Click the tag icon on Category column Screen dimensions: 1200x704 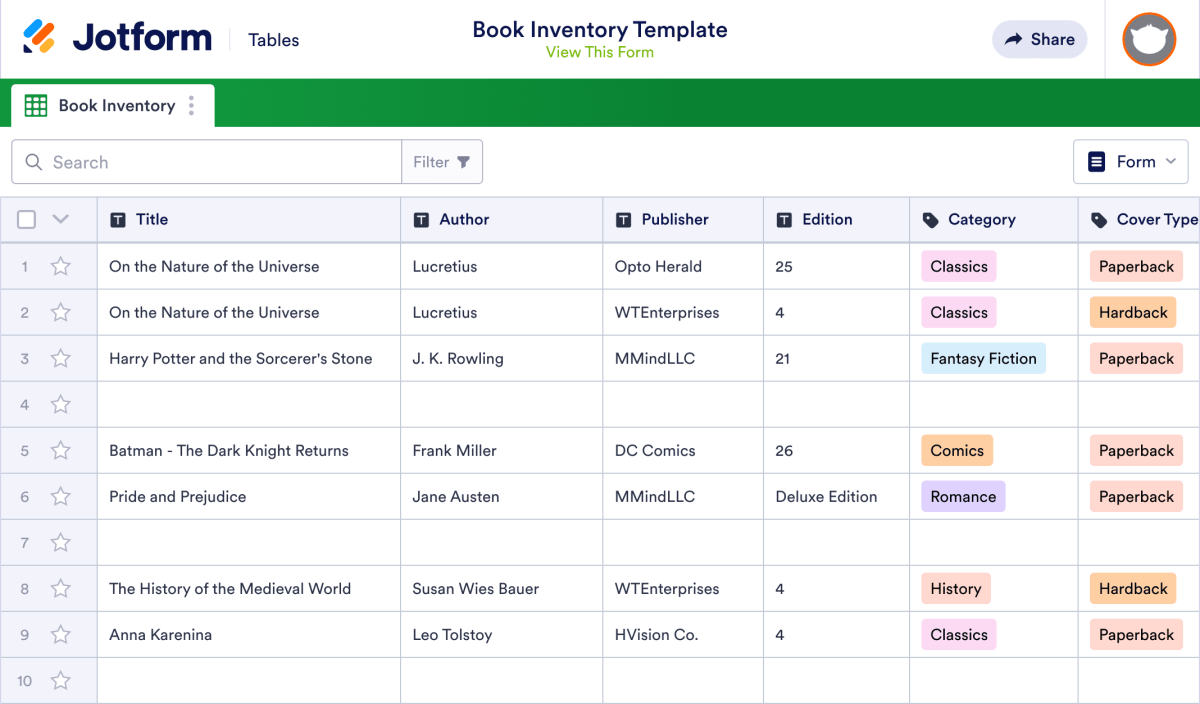[x=928, y=219]
